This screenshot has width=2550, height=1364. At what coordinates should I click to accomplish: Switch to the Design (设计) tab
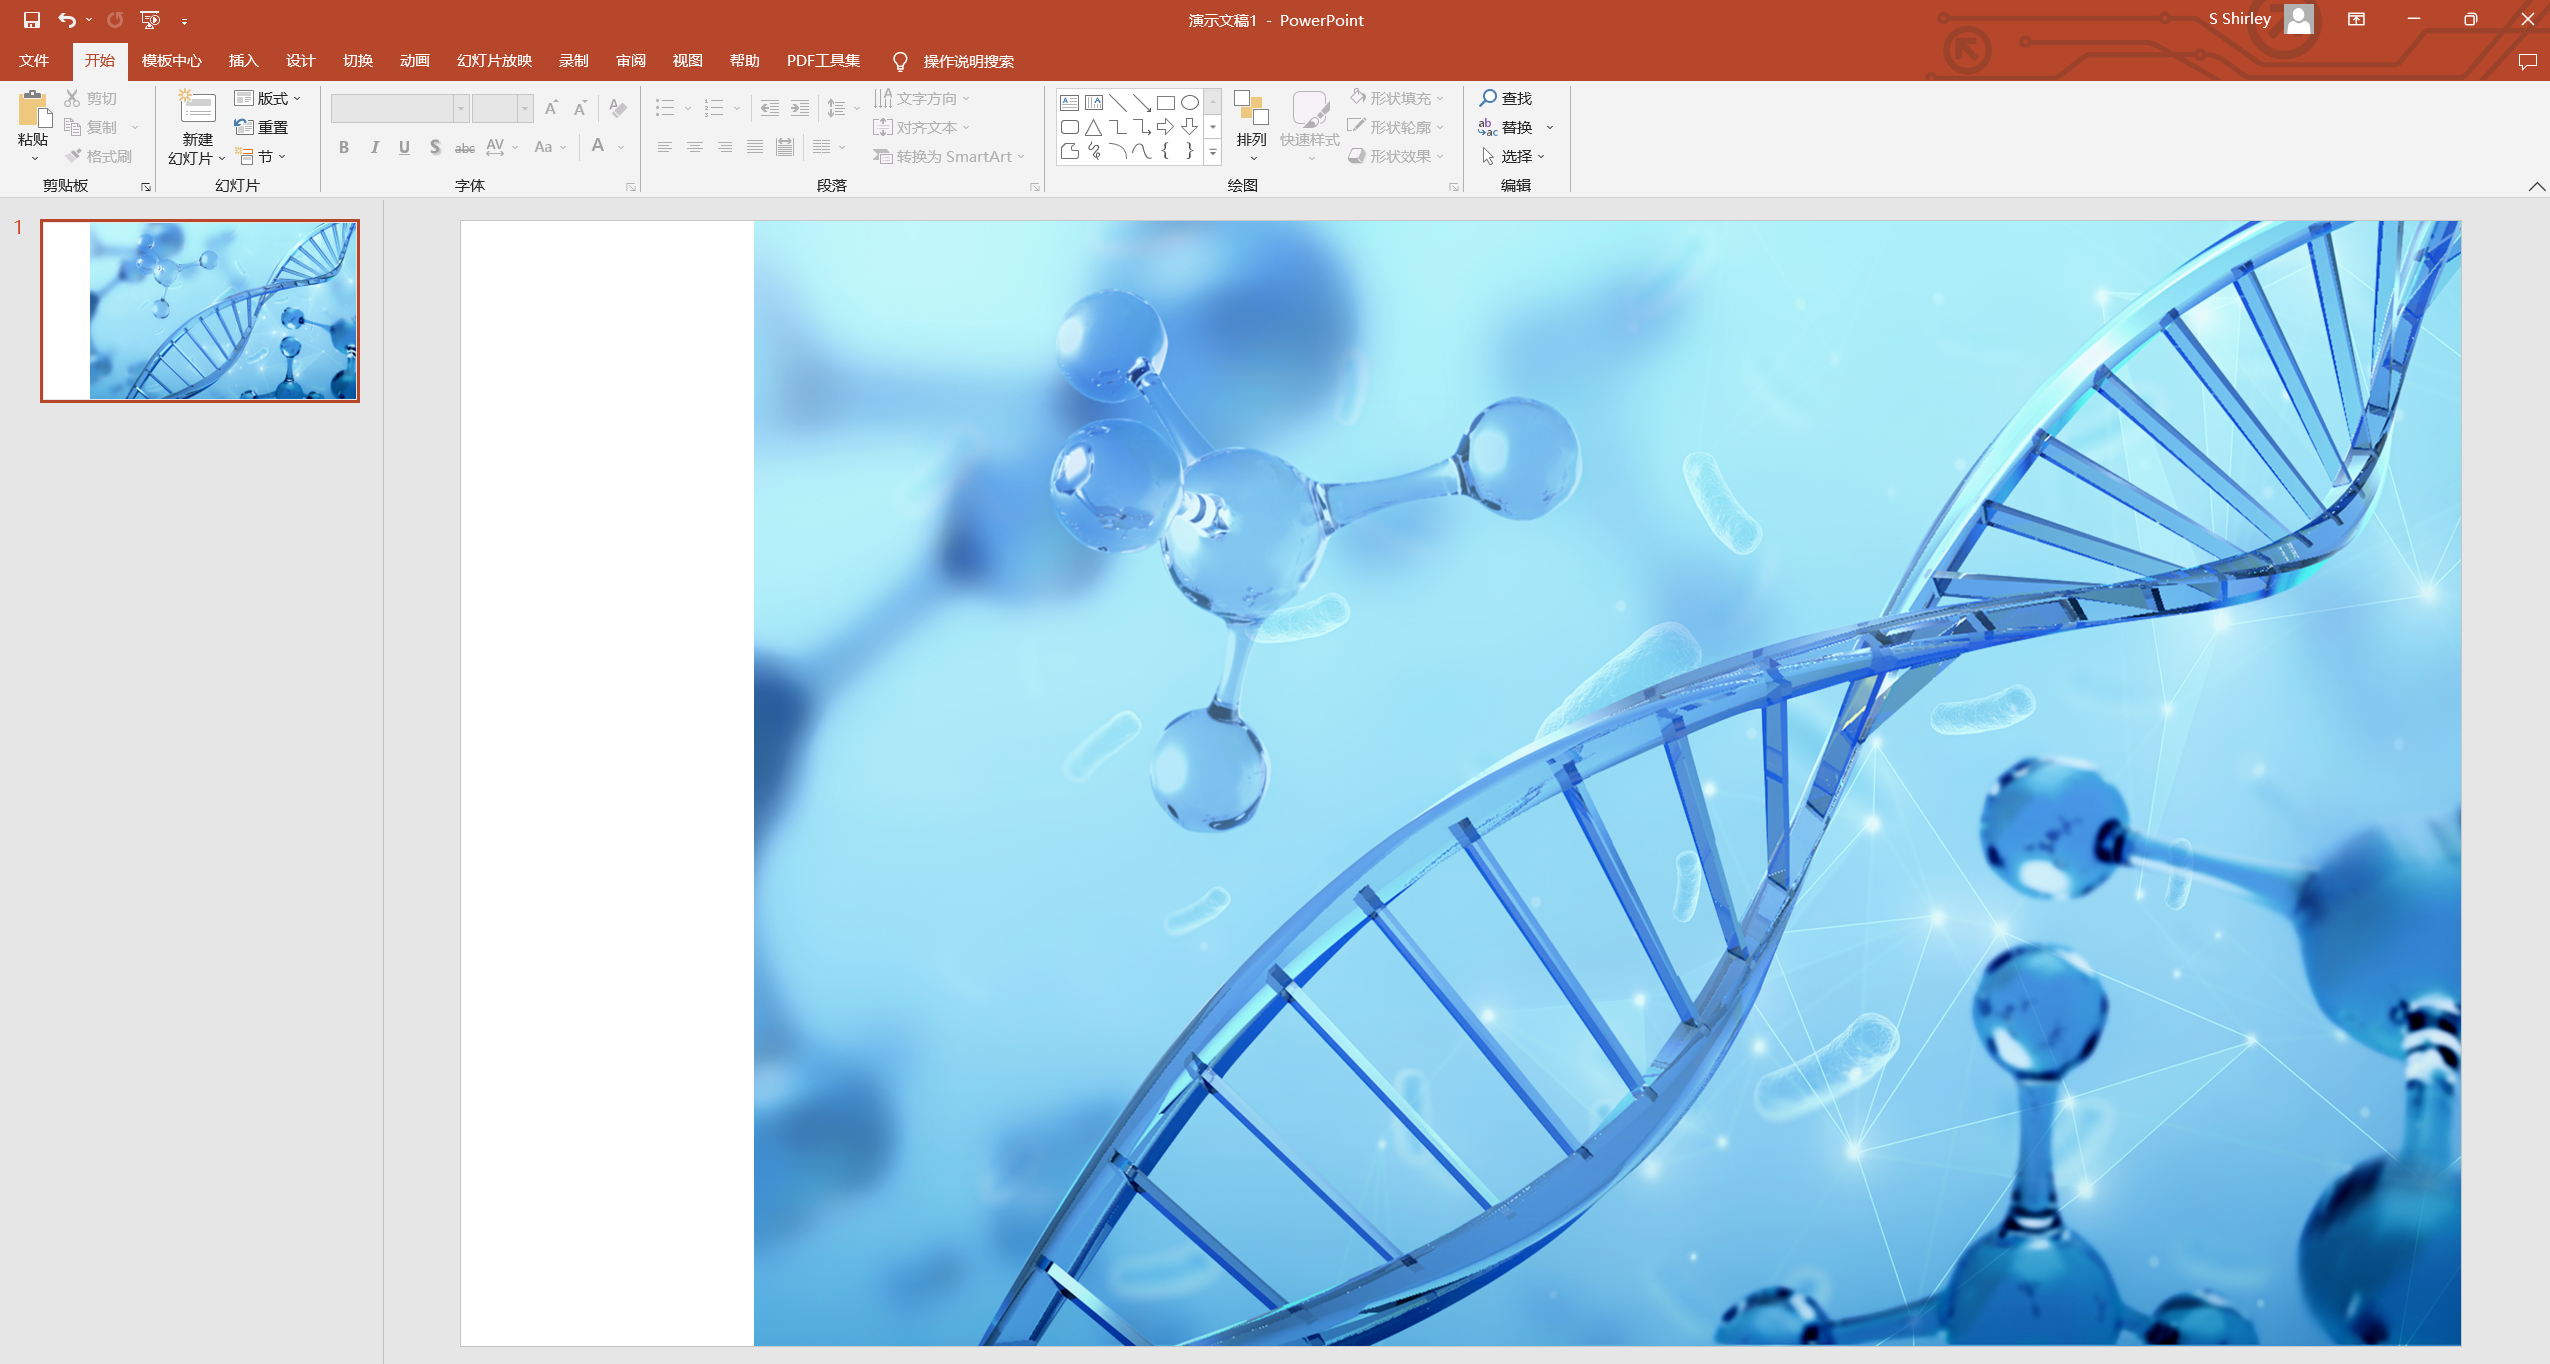coord(300,61)
